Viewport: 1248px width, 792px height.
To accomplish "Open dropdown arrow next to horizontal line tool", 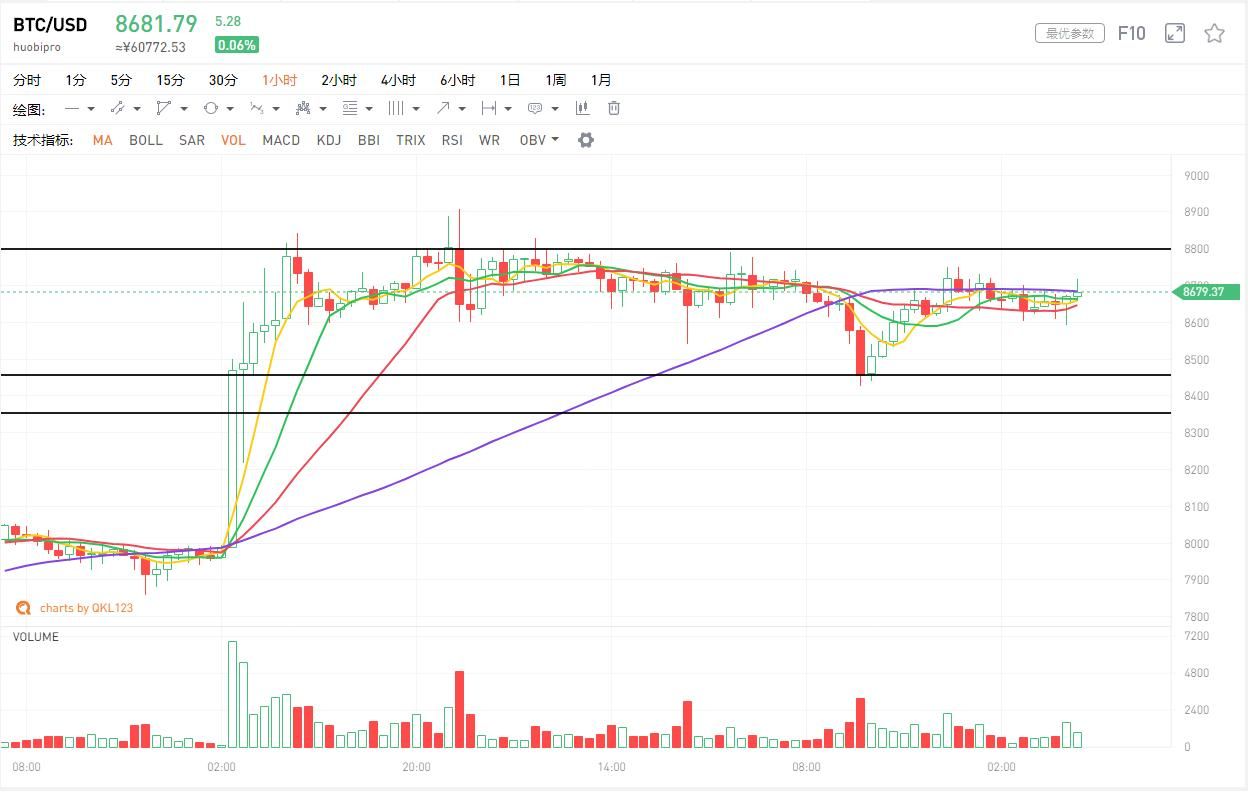I will tap(91, 108).
